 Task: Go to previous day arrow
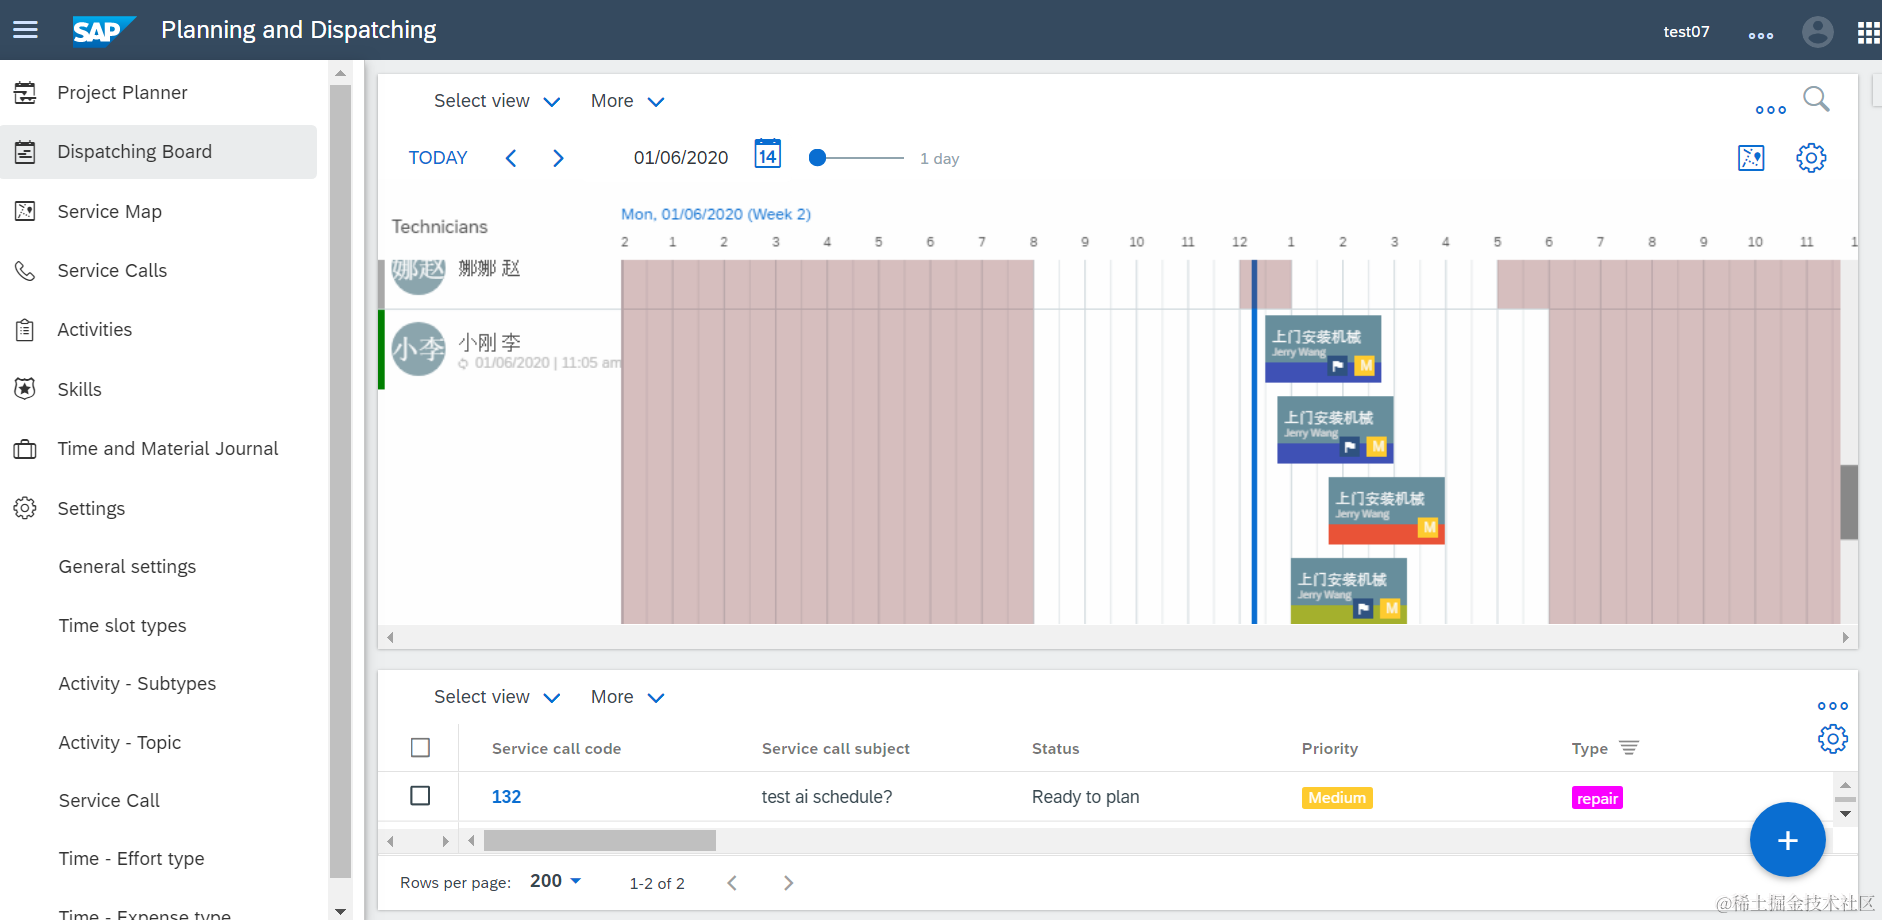(511, 158)
